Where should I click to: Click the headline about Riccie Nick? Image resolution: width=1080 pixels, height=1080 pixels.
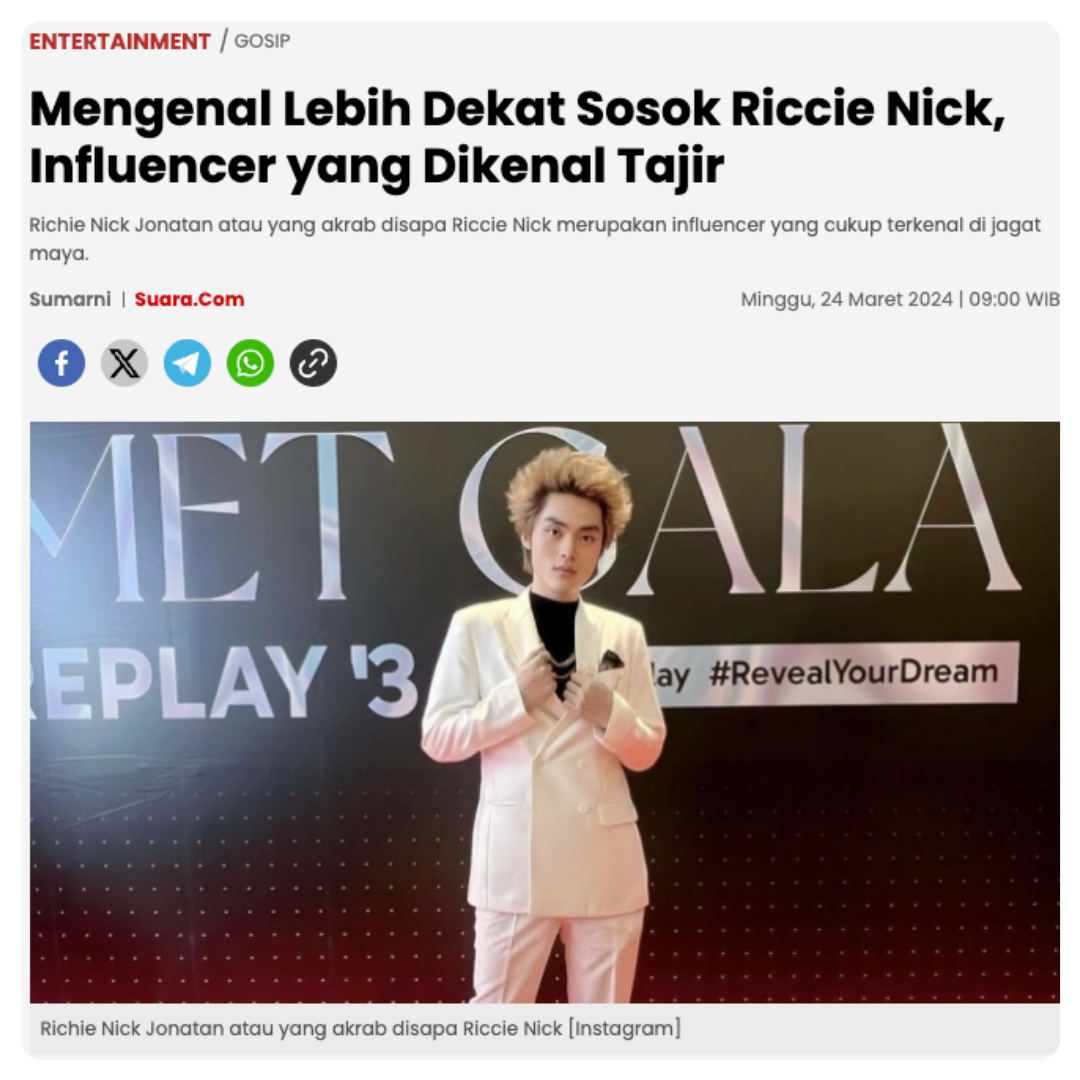pyautogui.click(x=517, y=138)
